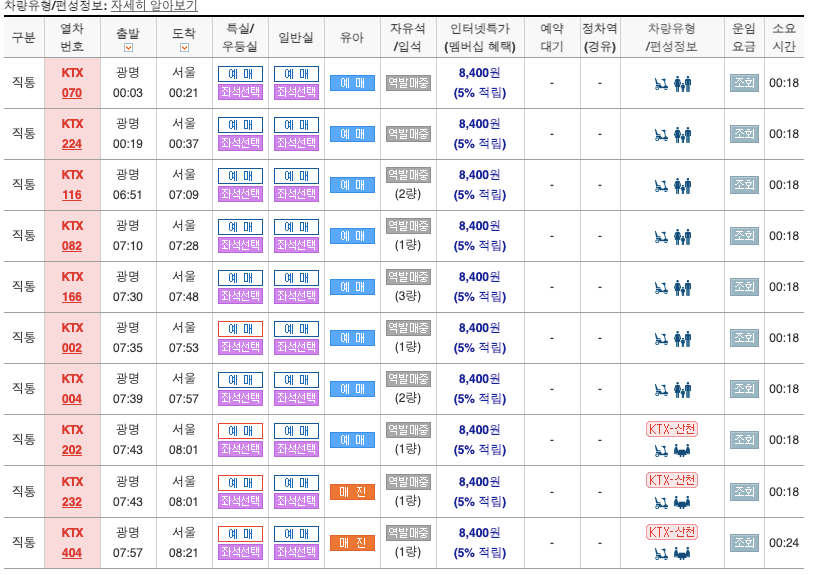Click wheelchair seat icon for KTX 116
Image resolution: width=816 pixels, height=574 pixels.
click(x=661, y=186)
